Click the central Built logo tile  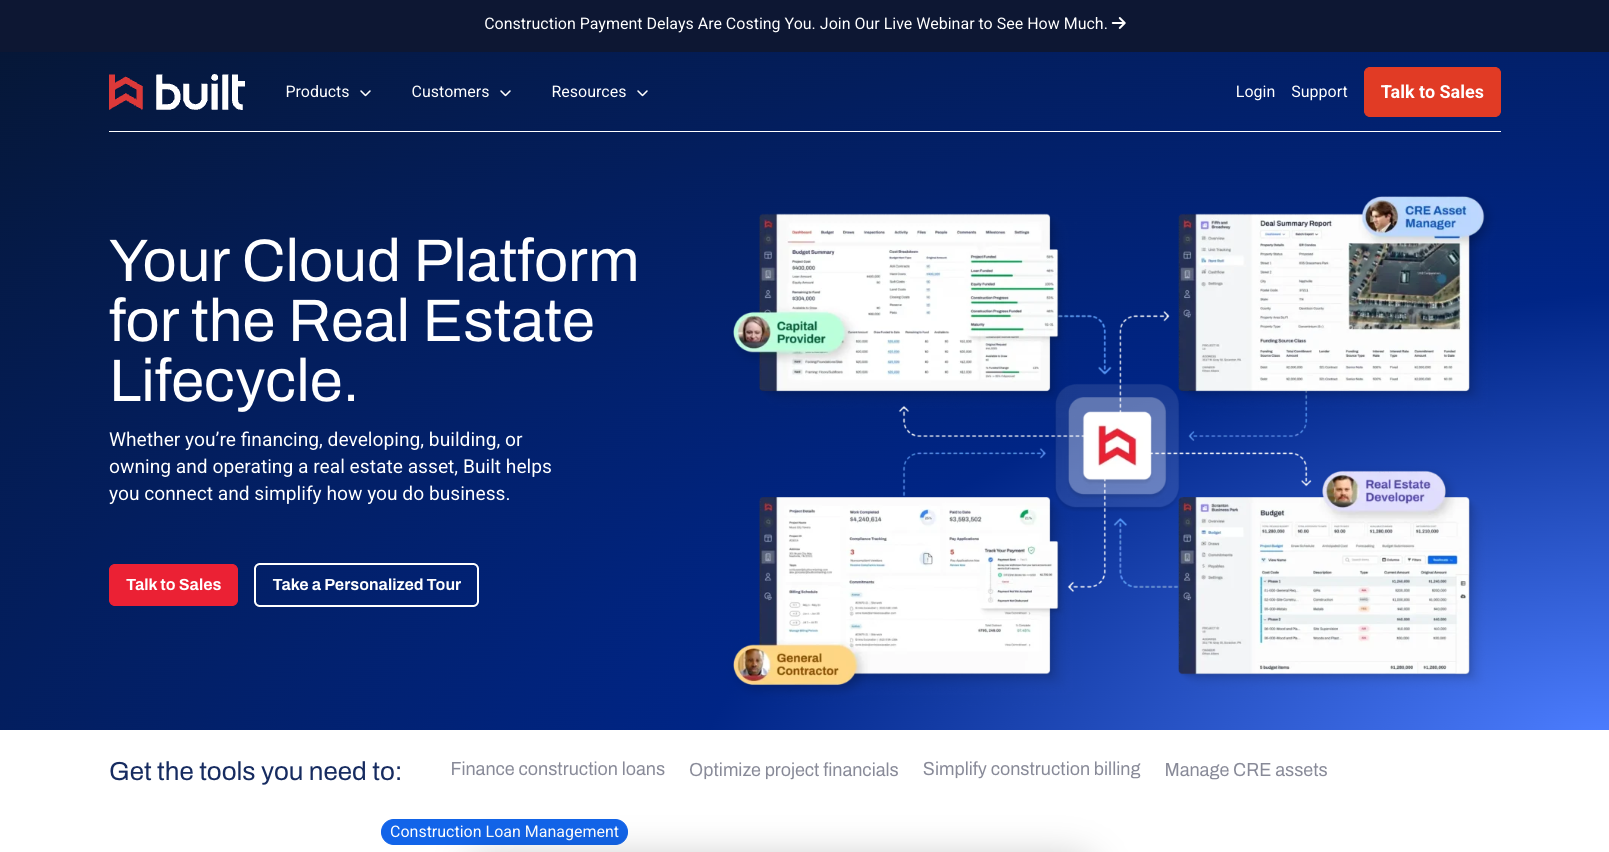click(1117, 445)
